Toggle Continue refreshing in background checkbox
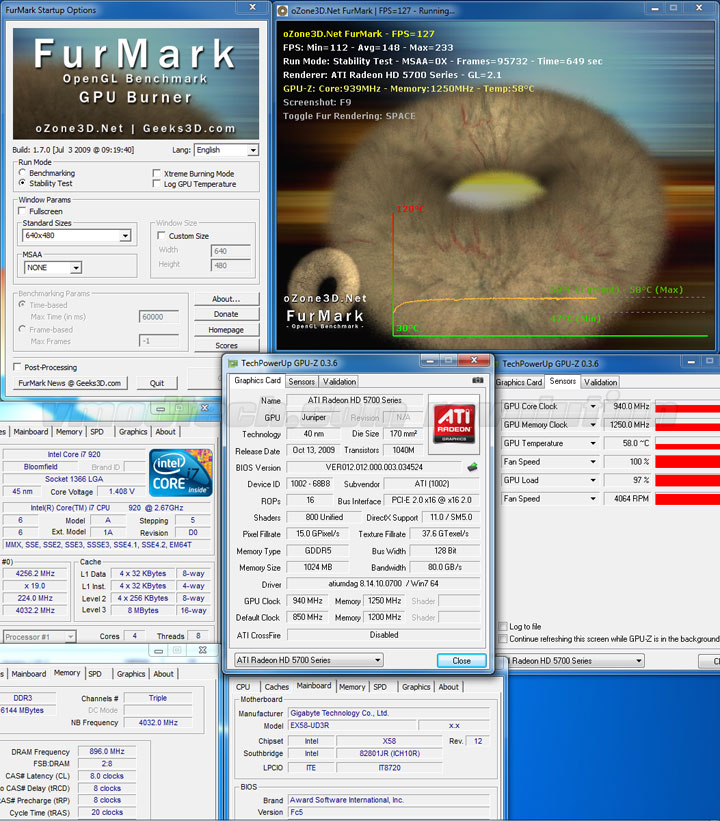The width and height of the screenshot is (720, 821). (503, 638)
